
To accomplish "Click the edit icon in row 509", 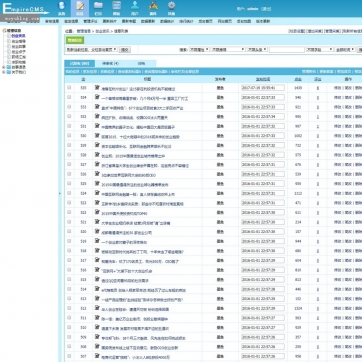I will click(x=97, y=337).
